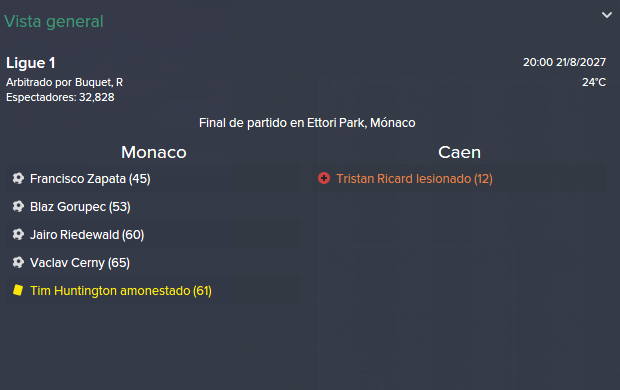
Task: Open the Monaco team name
Action: (x=154, y=152)
